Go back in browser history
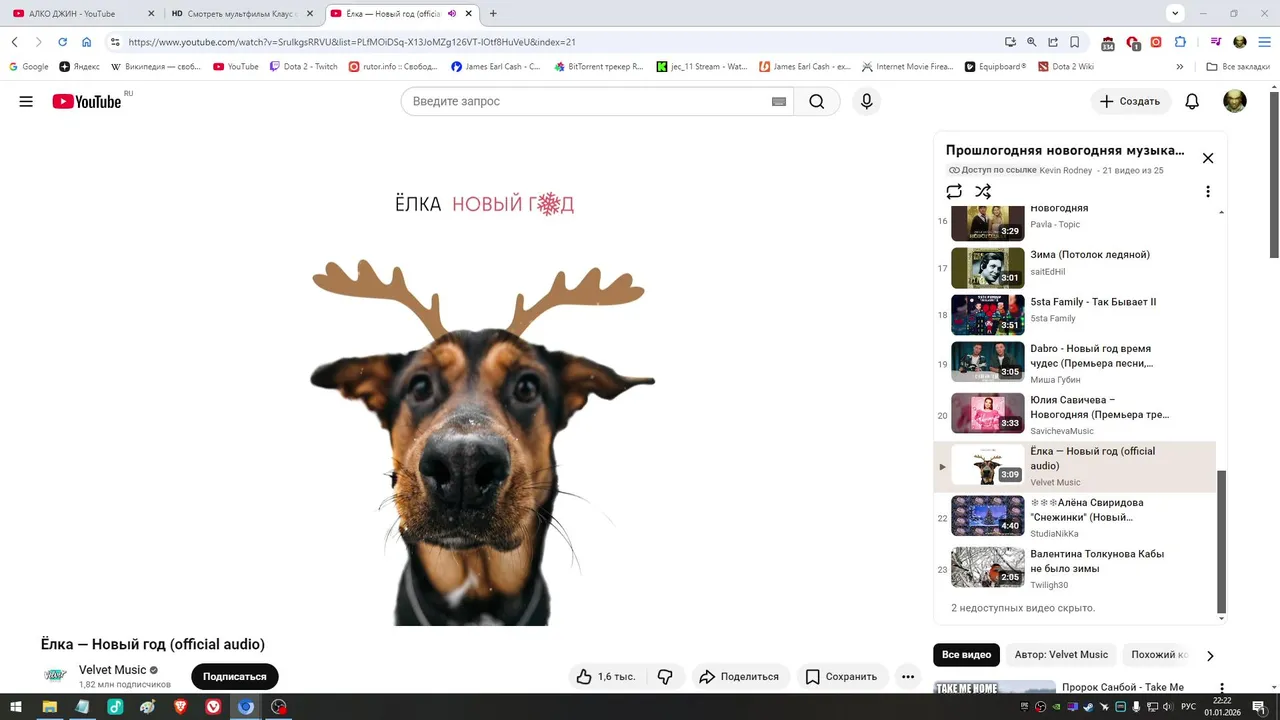 15,42
